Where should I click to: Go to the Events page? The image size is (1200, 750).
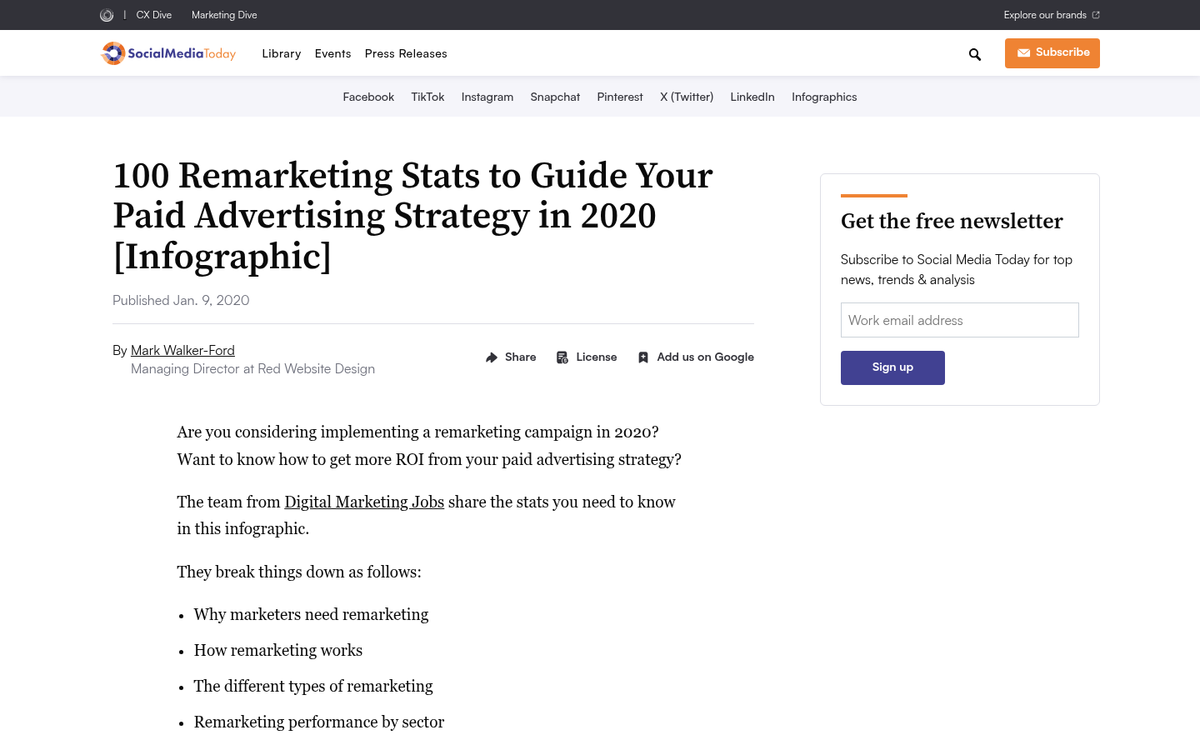332,54
